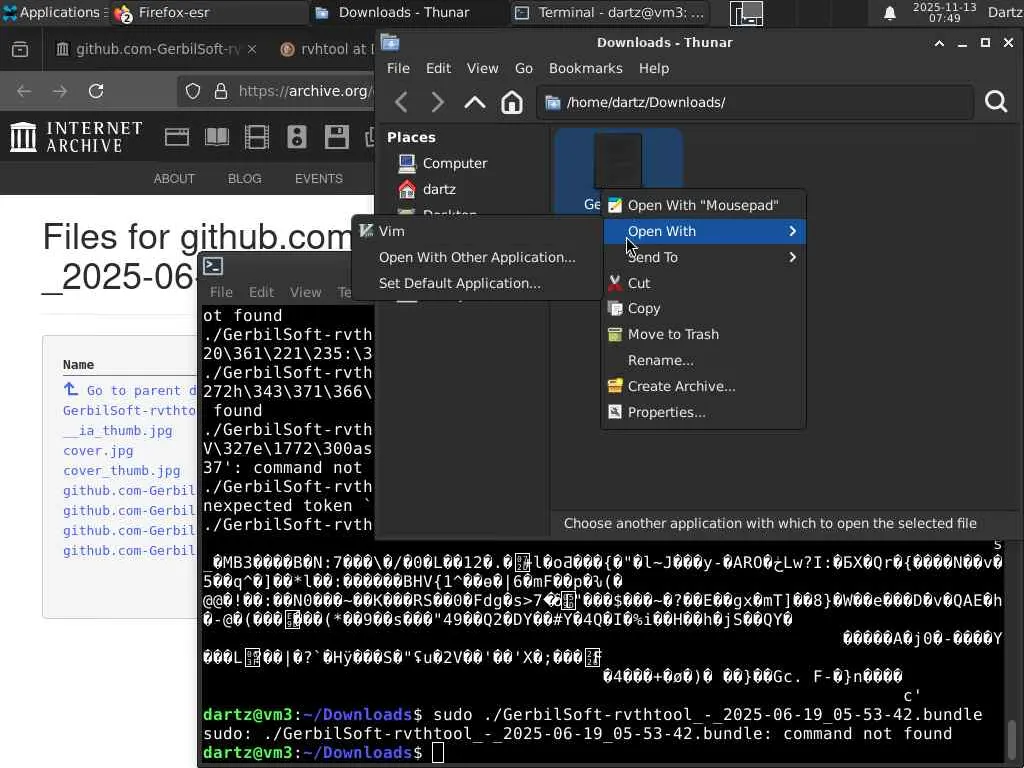The image size is (1024, 768).
Task: Open Thunar Bookmarks menu
Action: point(585,69)
